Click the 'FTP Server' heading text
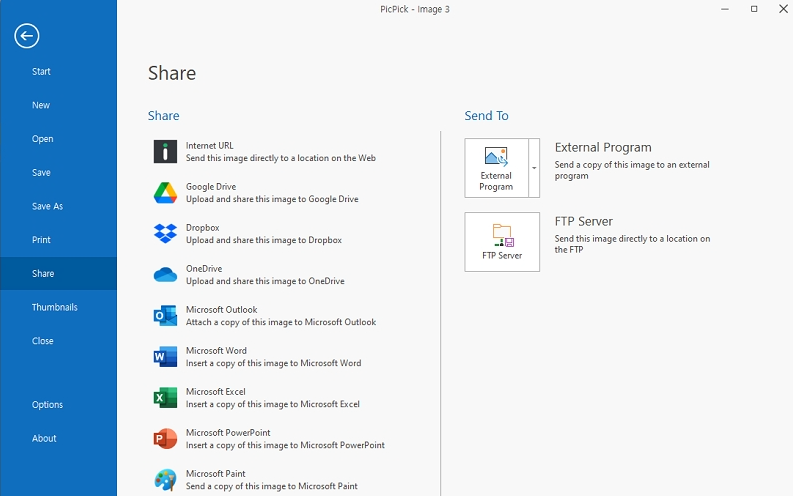793x496 pixels. pos(584,221)
